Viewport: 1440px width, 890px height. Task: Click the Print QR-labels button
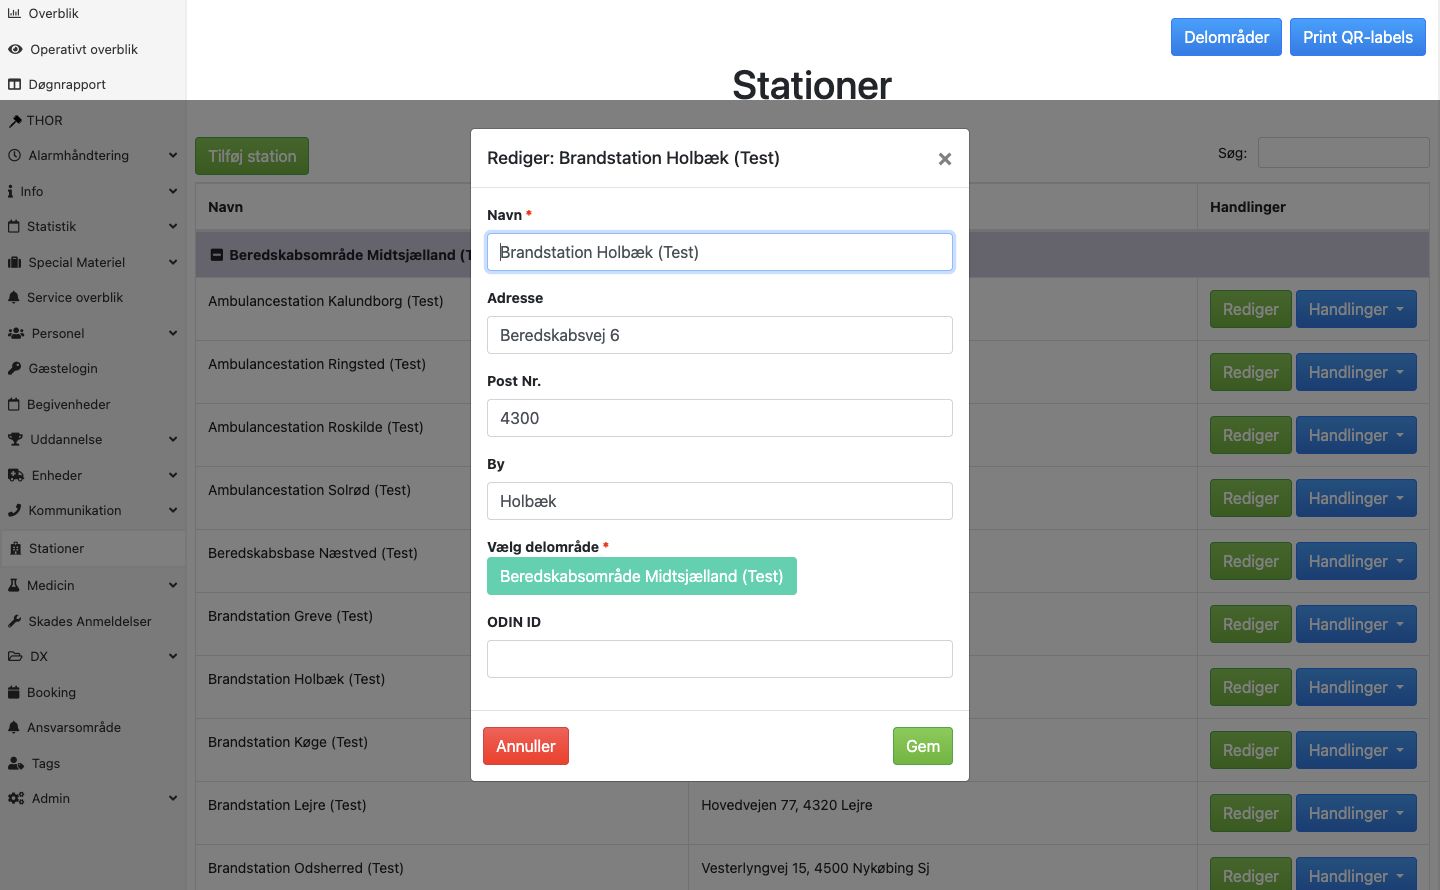pos(1358,38)
